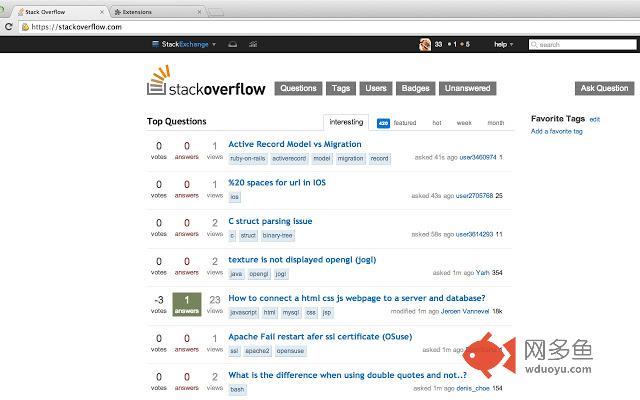This screenshot has width=640, height=400.
Task: Click the 420 featured count badge
Action: tap(383, 123)
